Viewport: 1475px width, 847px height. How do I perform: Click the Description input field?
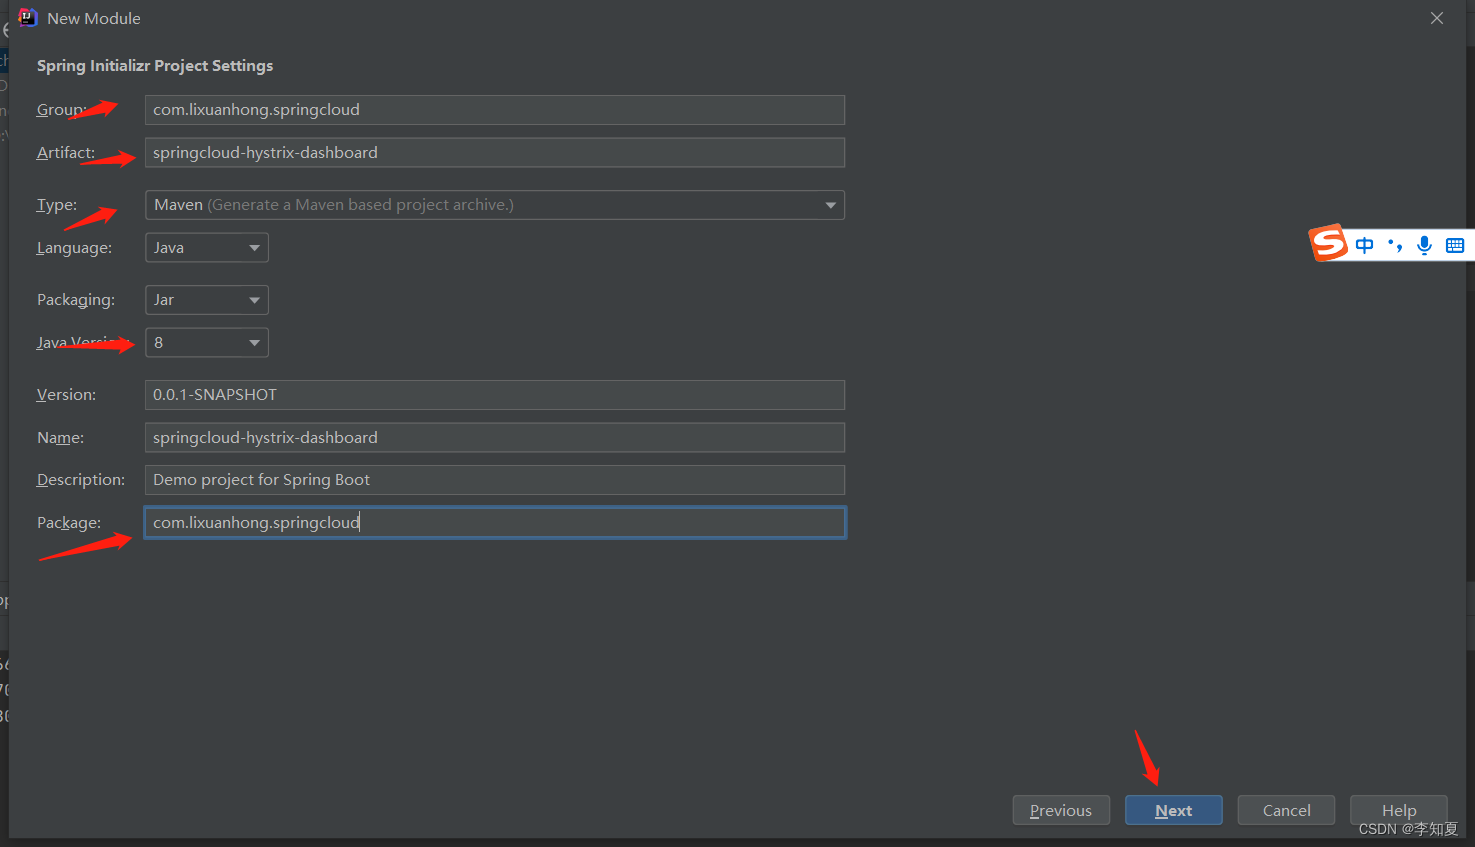[x=495, y=480]
